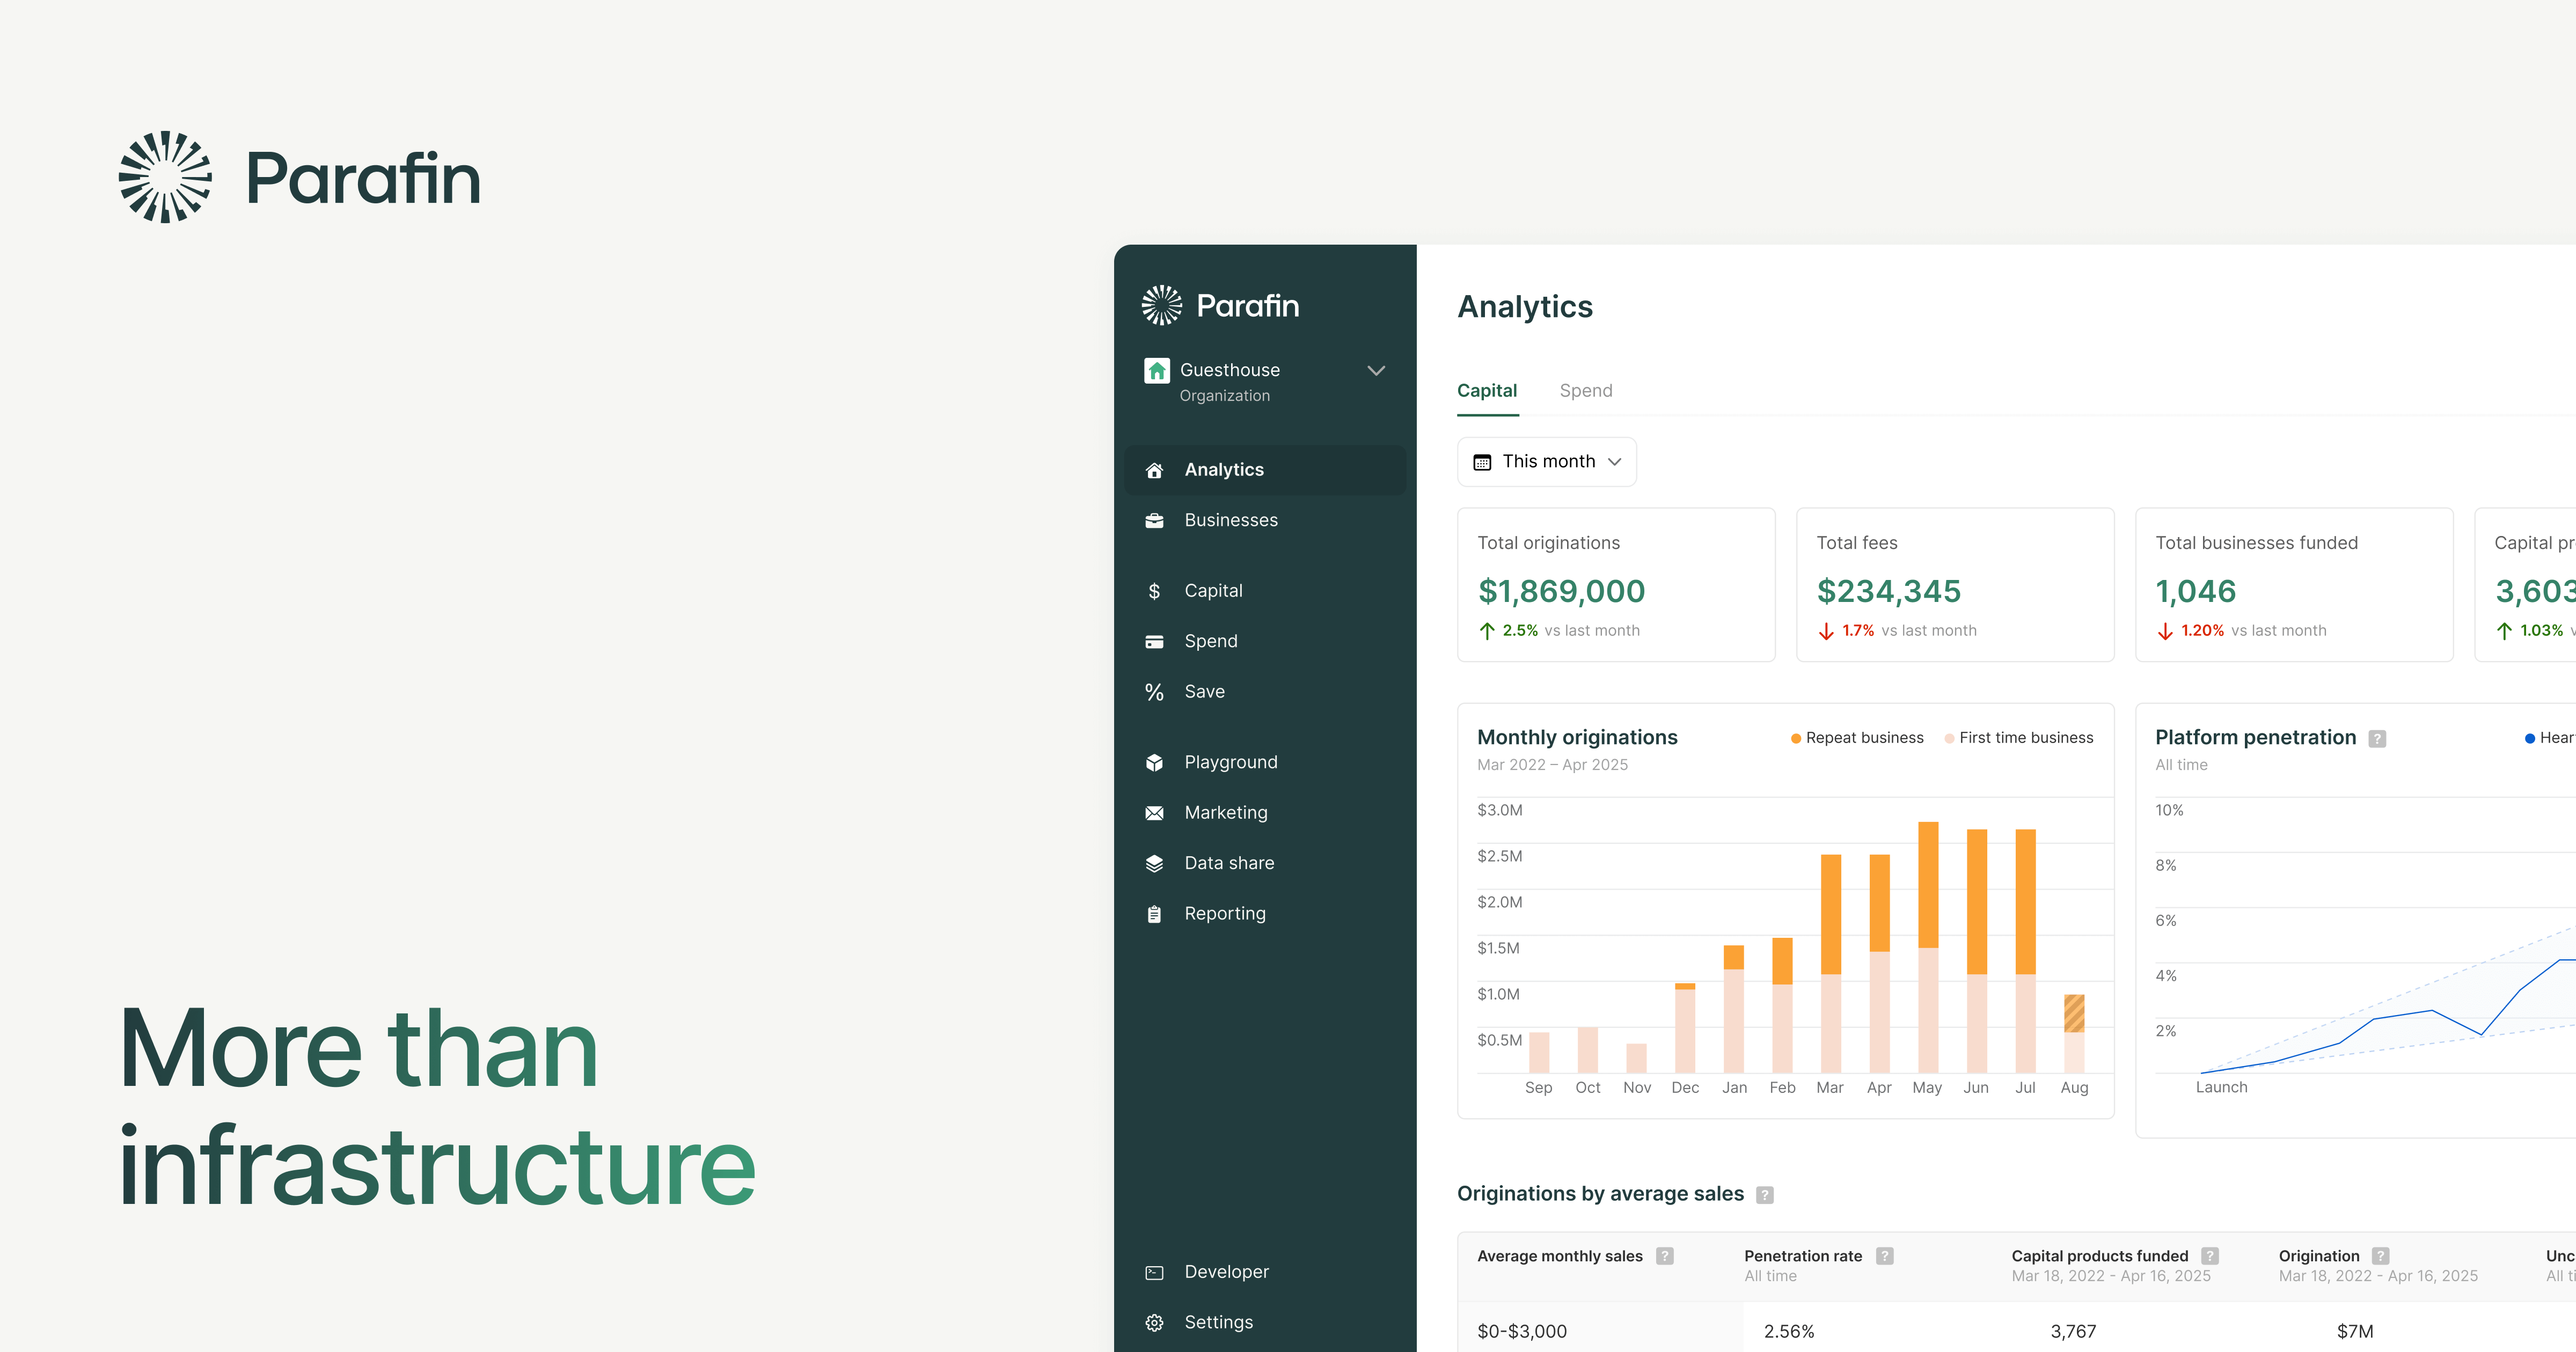Open the This month date dropdown

[x=1546, y=462]
